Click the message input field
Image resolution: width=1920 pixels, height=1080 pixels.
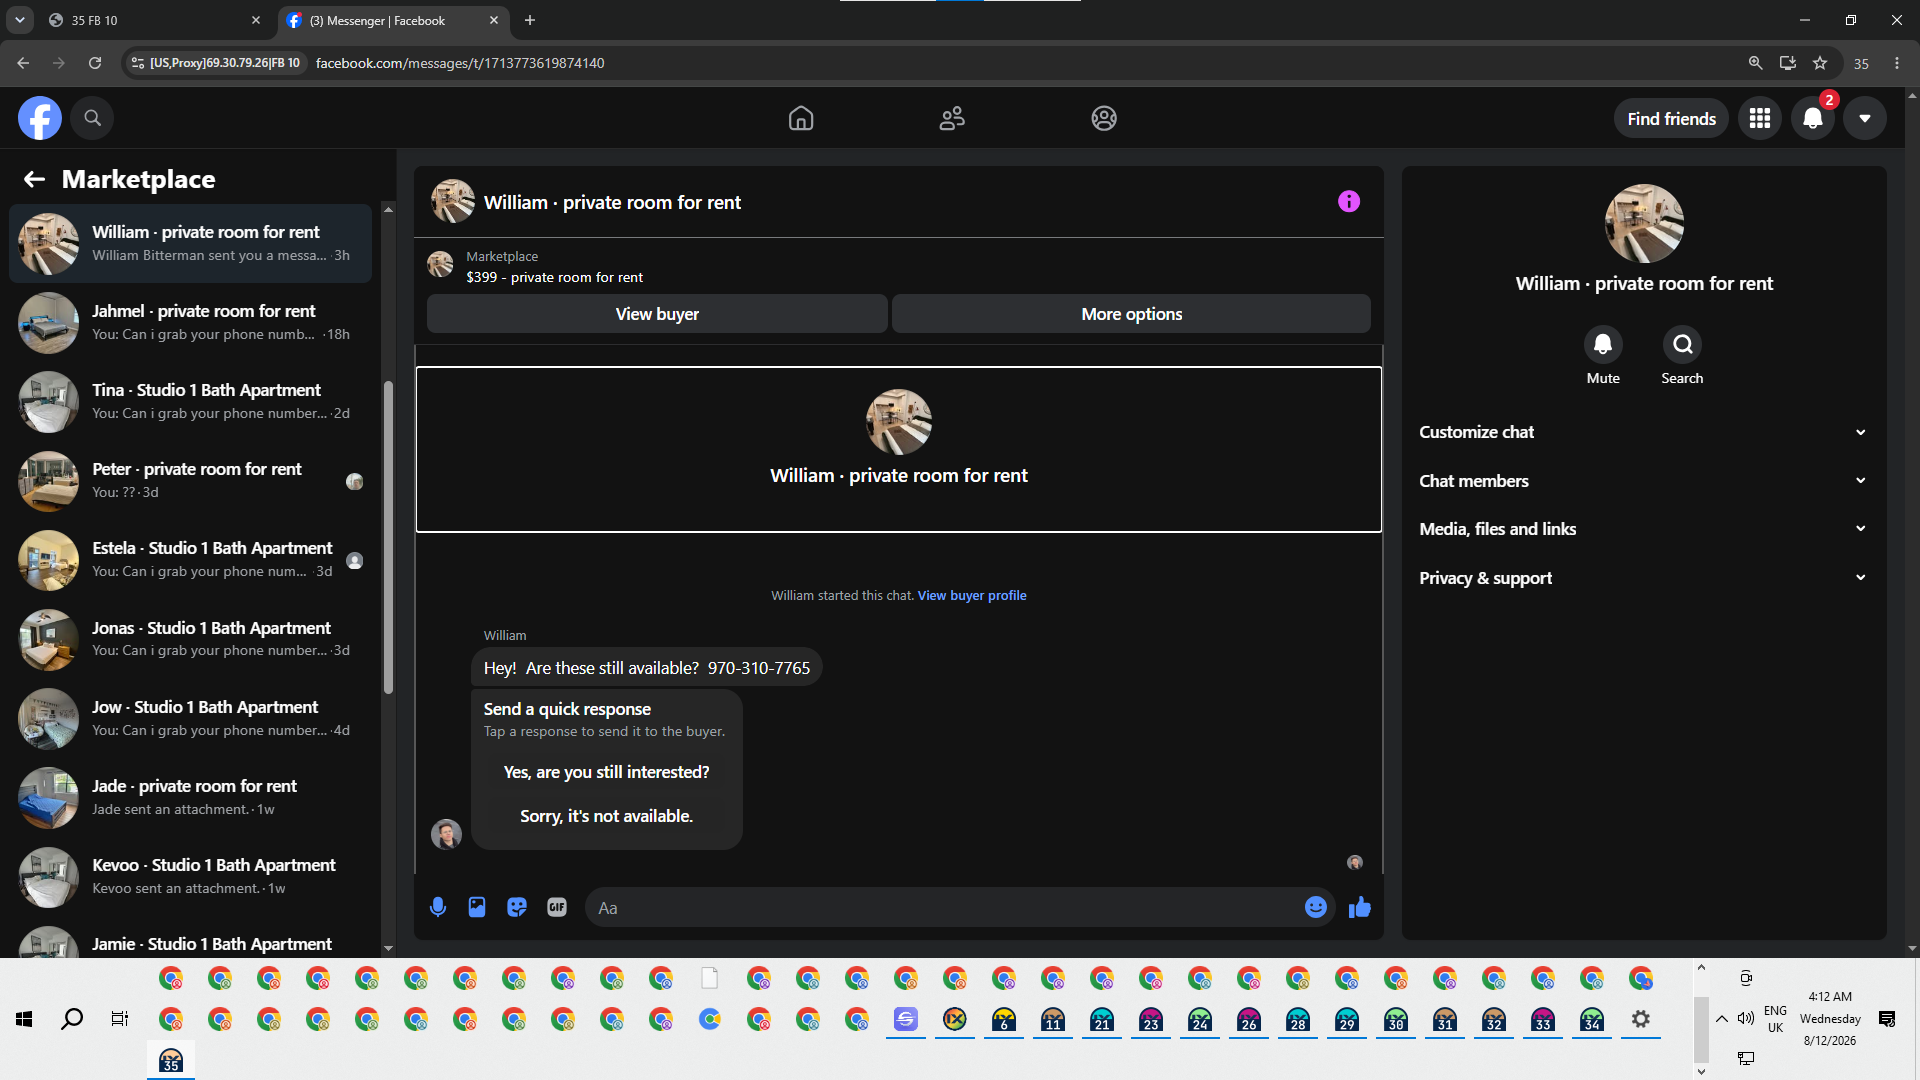[x=945, y=908]
